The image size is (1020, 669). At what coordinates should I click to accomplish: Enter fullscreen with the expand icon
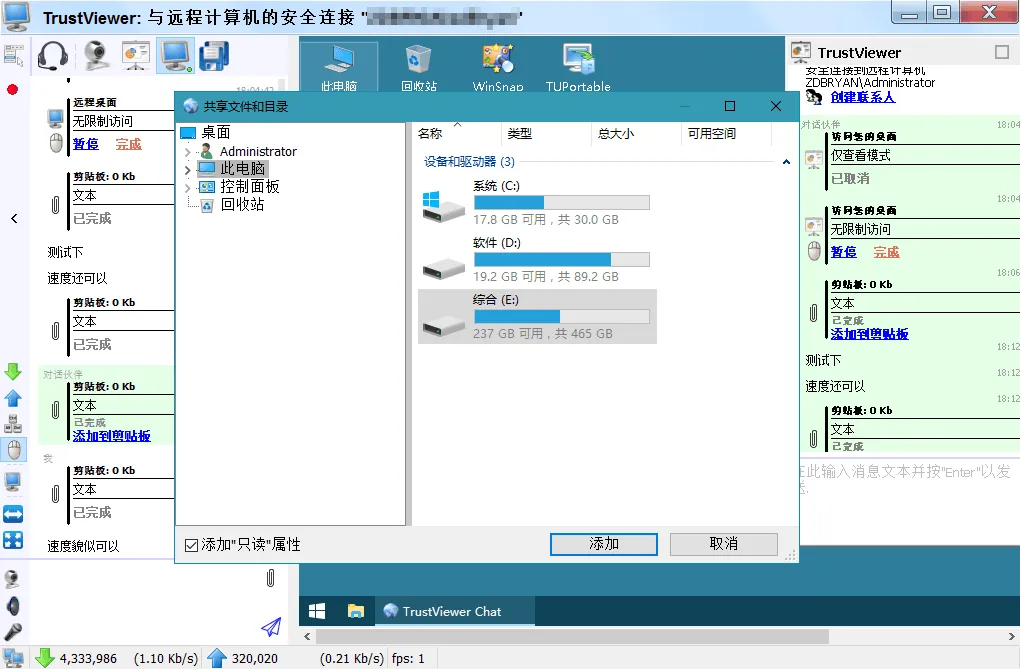click(x=13, y=541)
